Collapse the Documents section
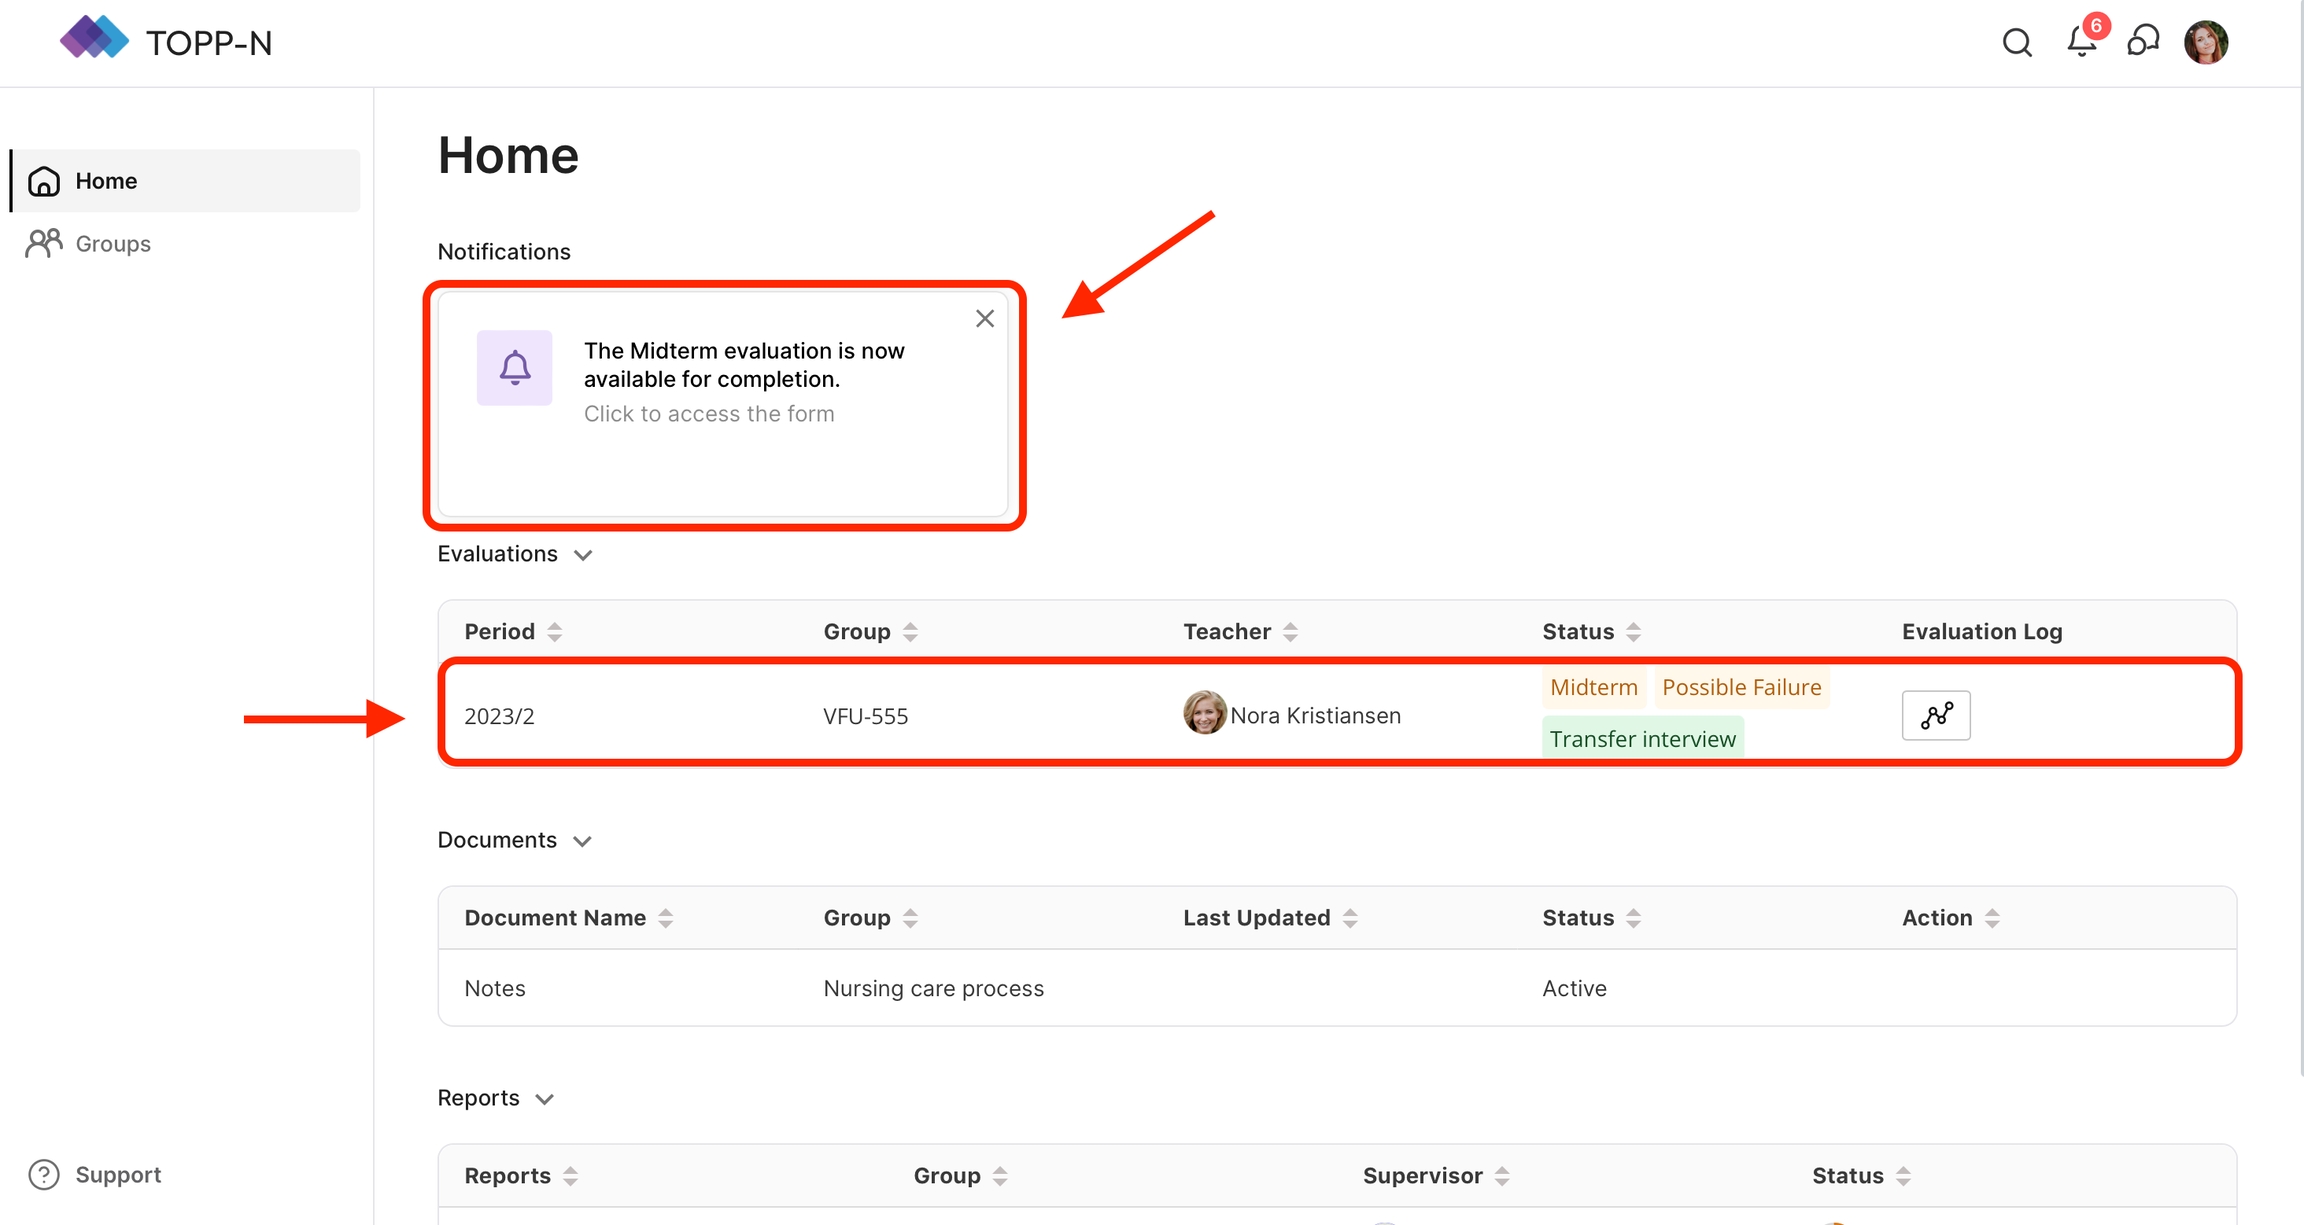Viewport: 2304px width, 1225px height. pos(582,841)
